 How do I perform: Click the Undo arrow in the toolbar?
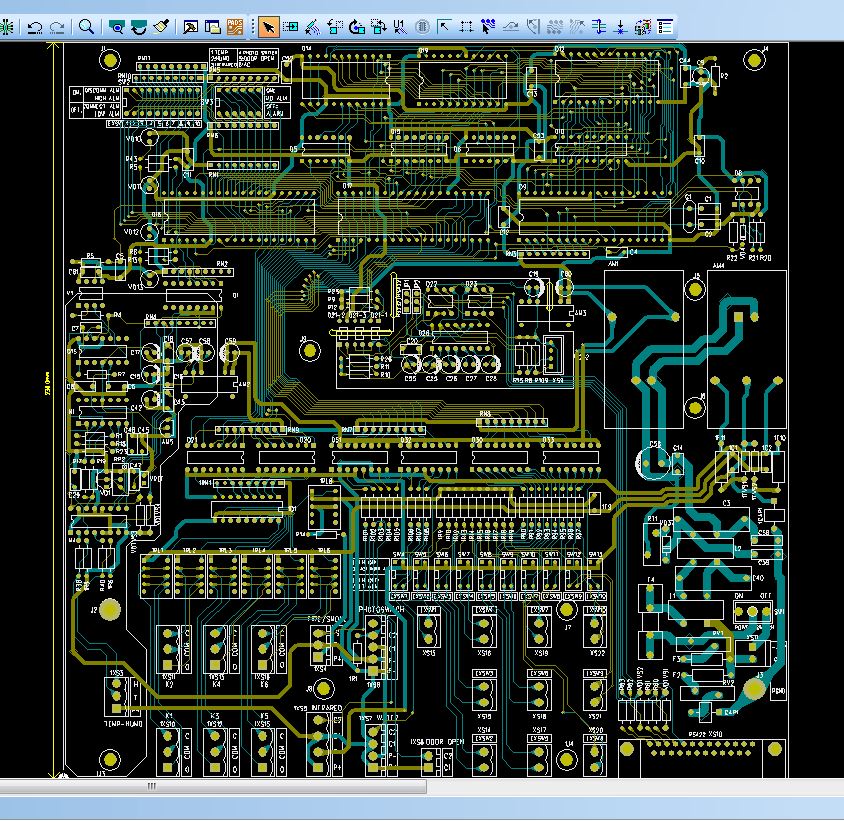[36, 27]
